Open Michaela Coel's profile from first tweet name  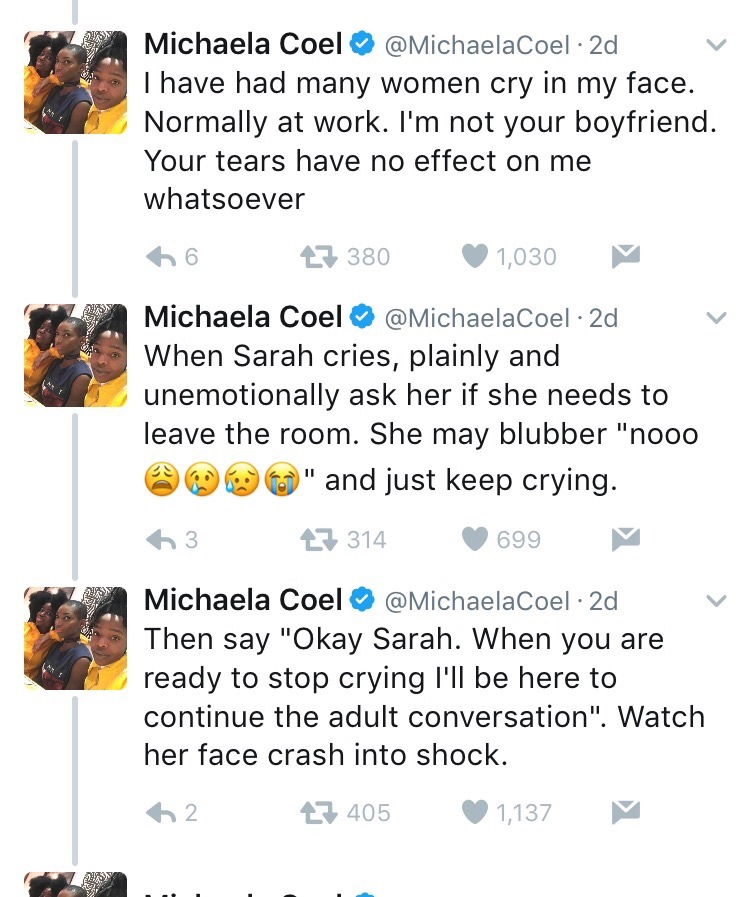coord(243,45)
